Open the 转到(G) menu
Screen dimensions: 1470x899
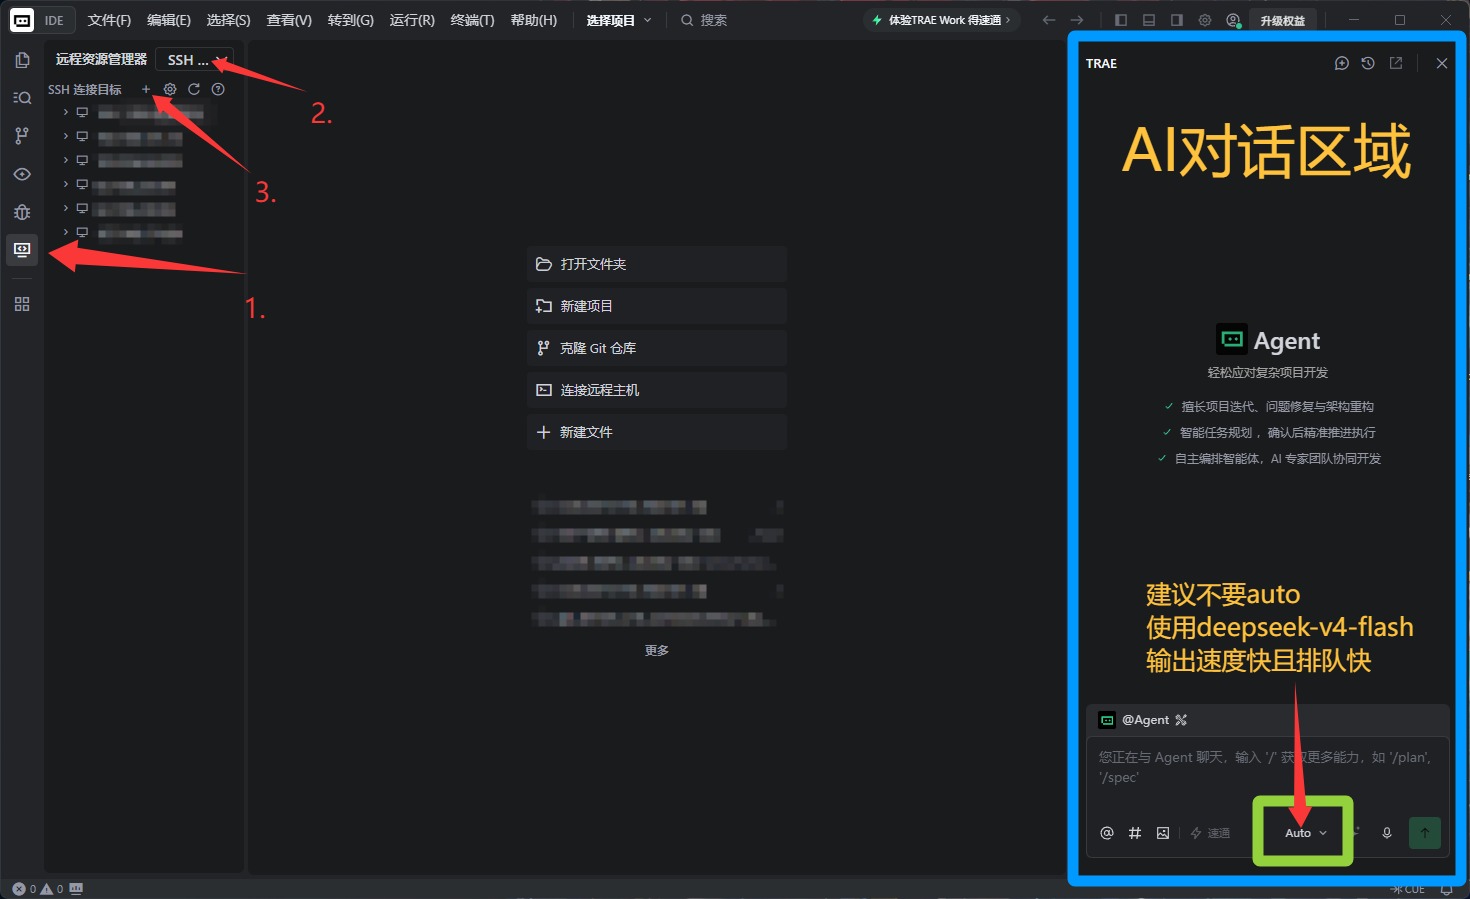click(x=350, y=20)
